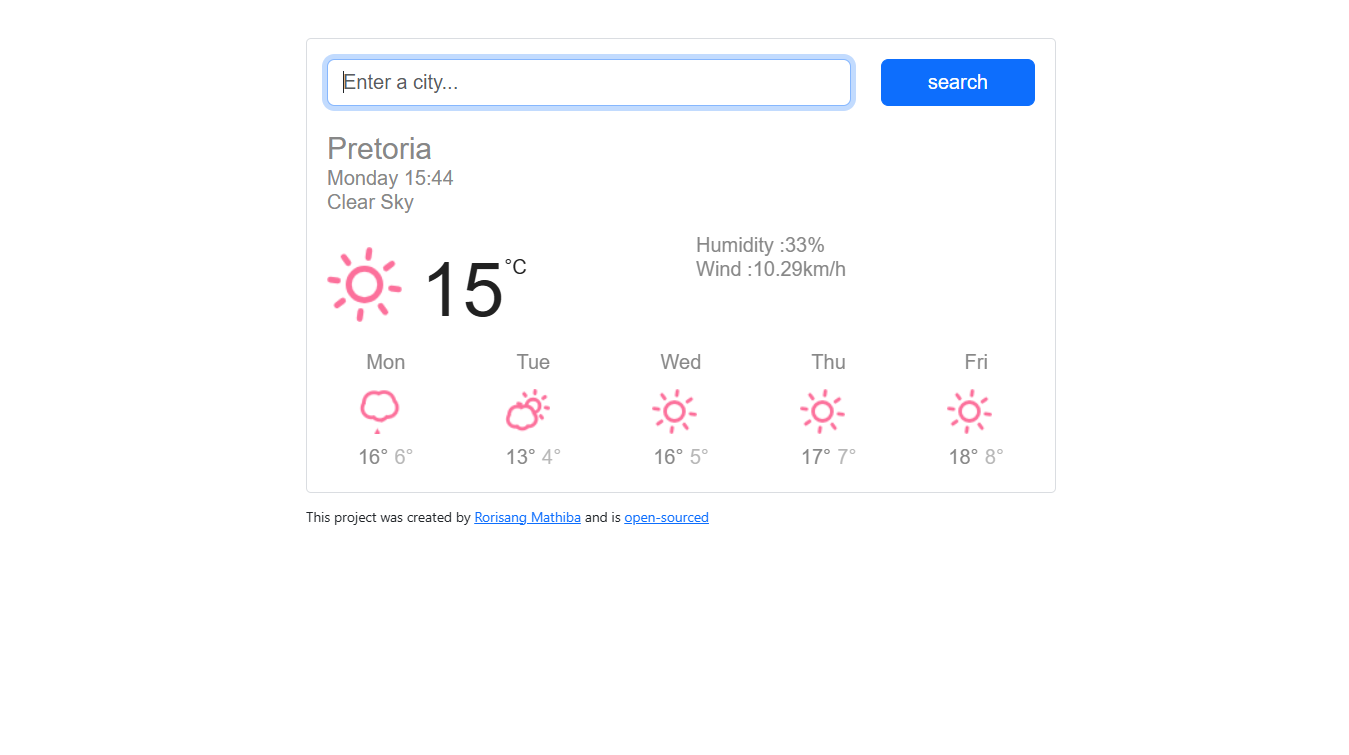Click the Tue forecast day label
The image size is (1349, 755).
[533, 362]
